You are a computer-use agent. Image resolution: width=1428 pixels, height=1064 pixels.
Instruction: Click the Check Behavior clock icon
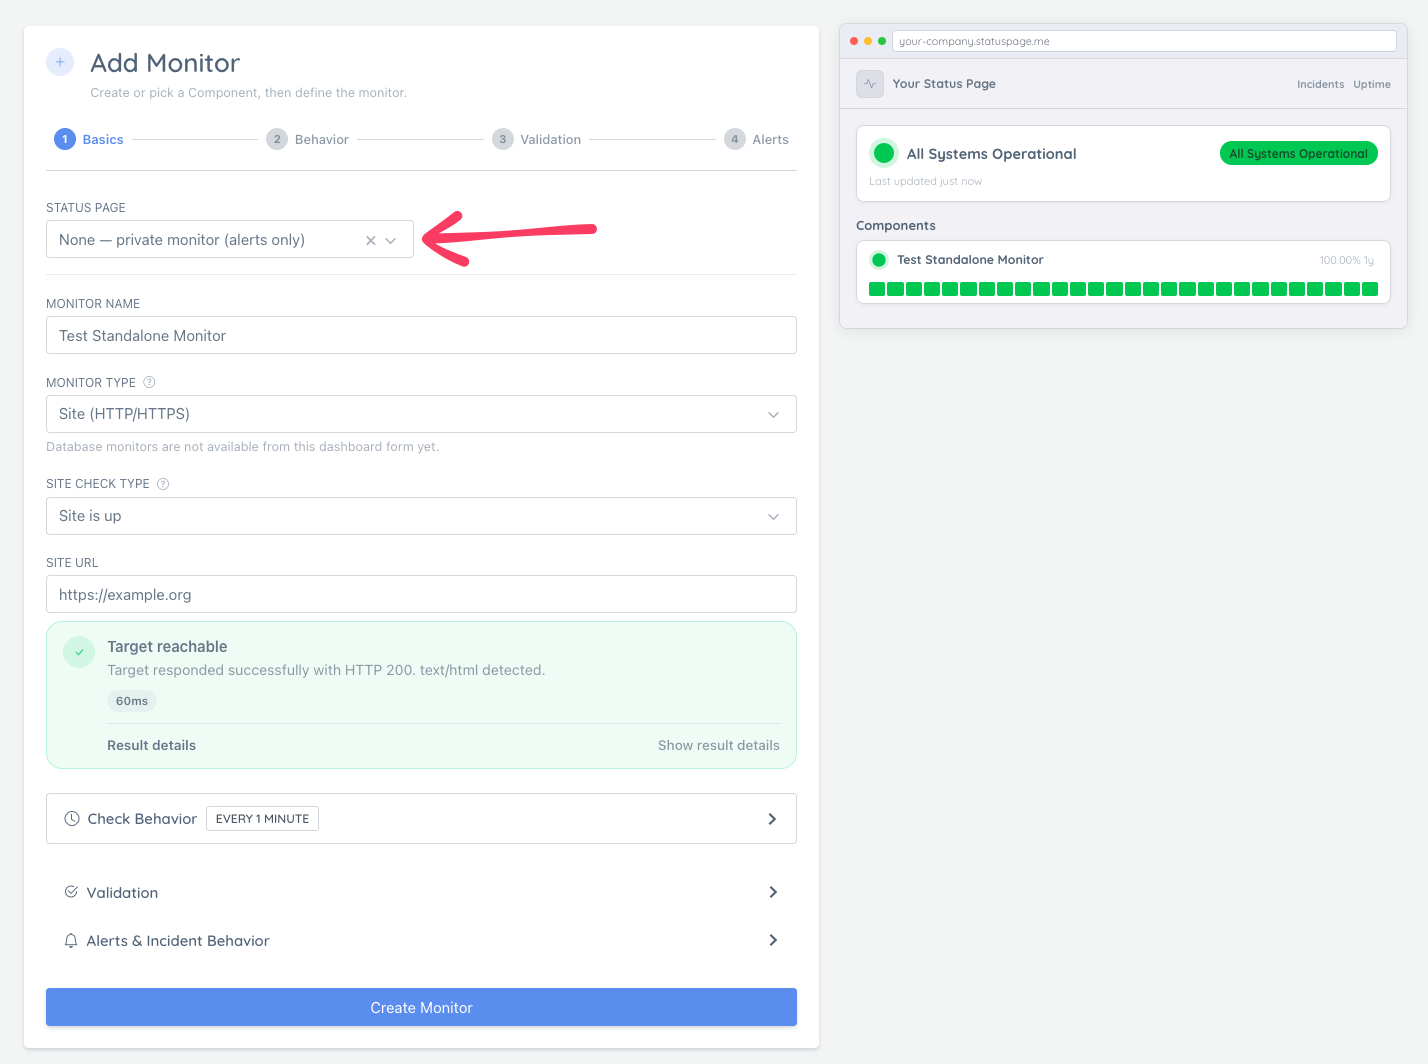(72, 818)
